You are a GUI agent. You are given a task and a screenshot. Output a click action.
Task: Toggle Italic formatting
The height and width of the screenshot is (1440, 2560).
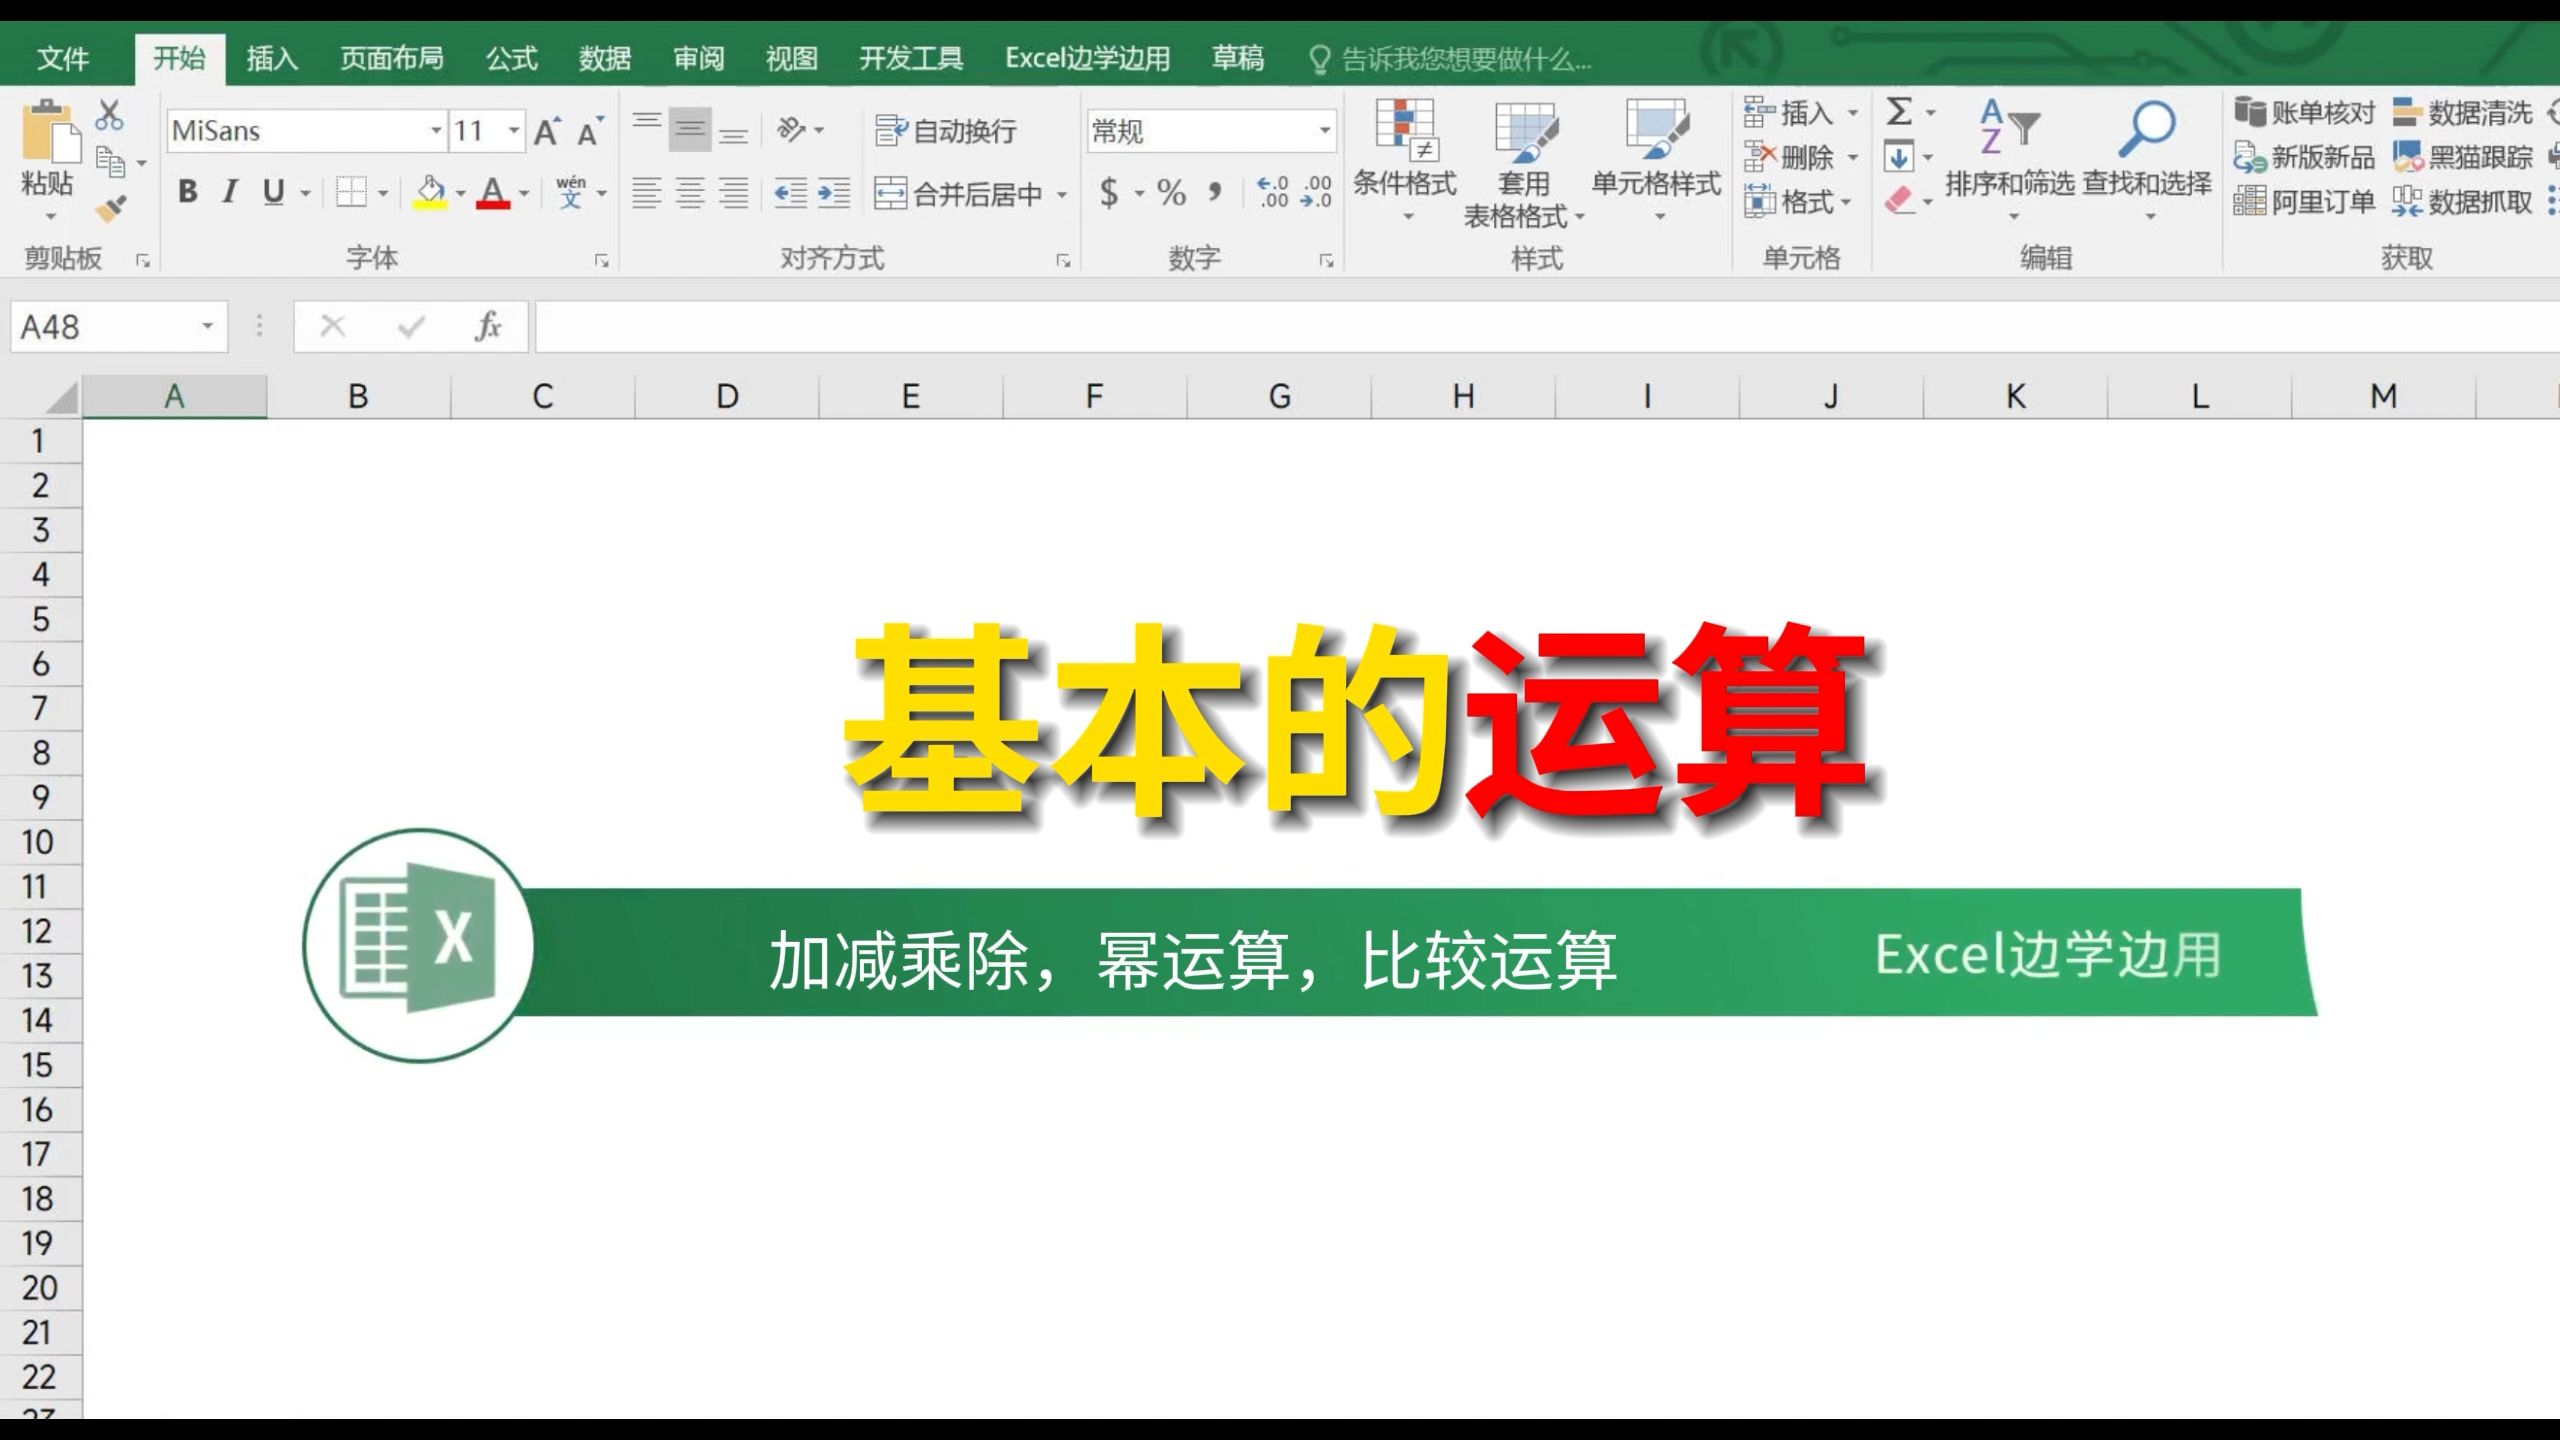pos(230,191)
